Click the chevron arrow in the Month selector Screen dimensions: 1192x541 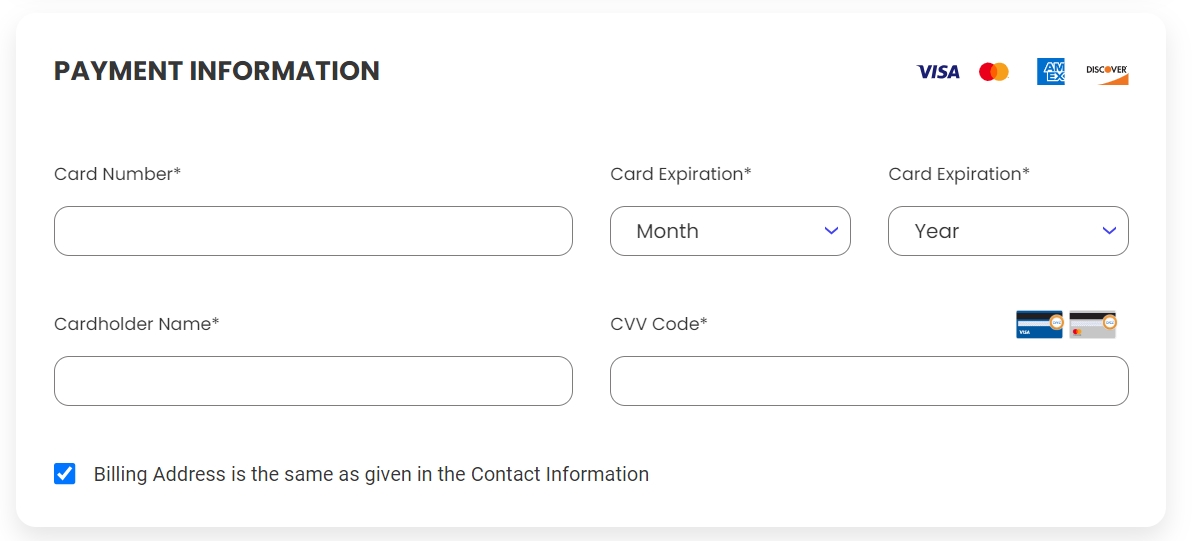[831, 231]
